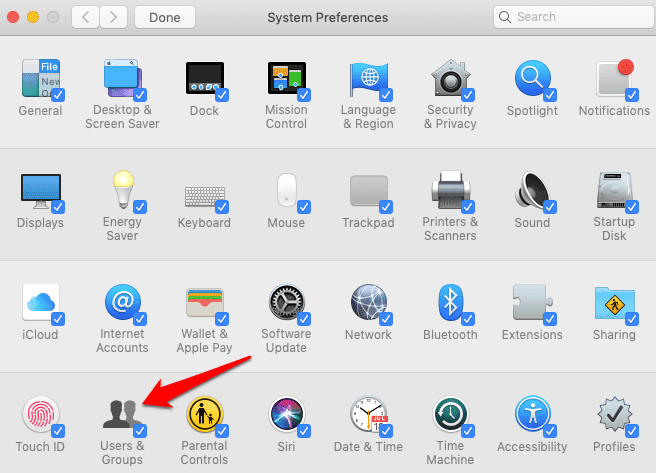Toggle the Siri checkbox
Viewport: 656px width, 473px height.
(x=304, y=431)
